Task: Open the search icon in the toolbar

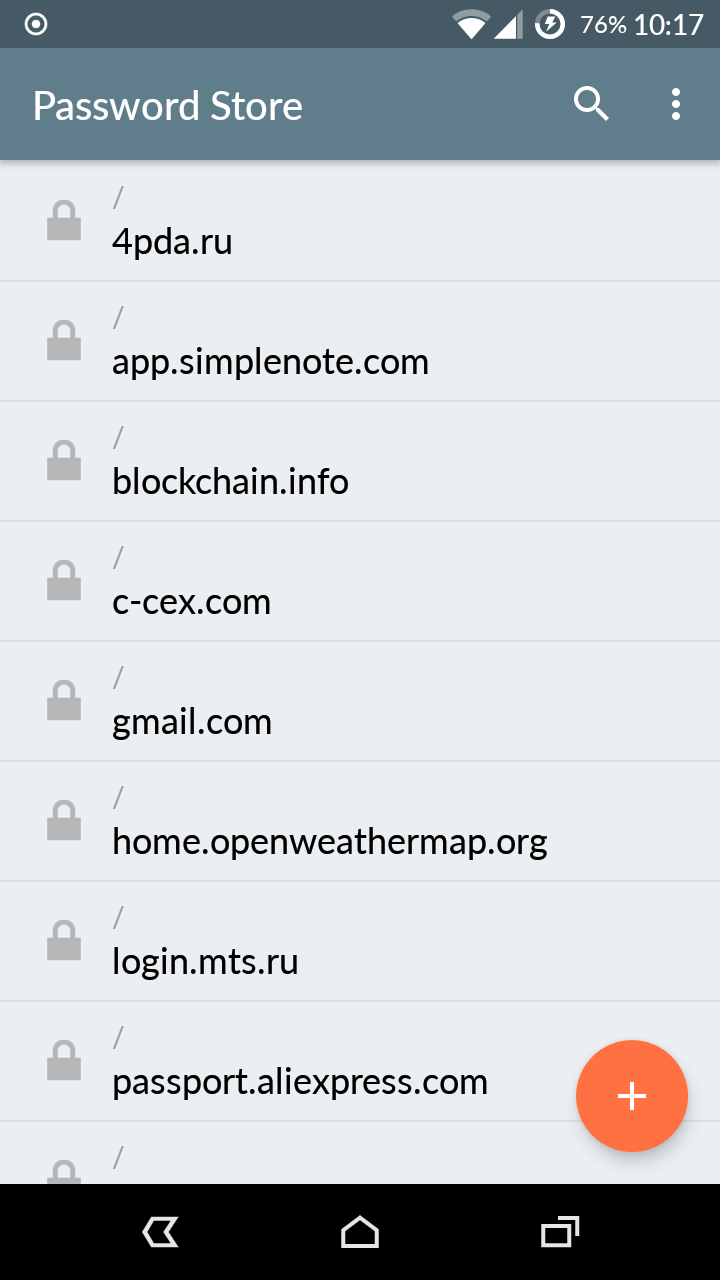Action: [x=591, y=104]
